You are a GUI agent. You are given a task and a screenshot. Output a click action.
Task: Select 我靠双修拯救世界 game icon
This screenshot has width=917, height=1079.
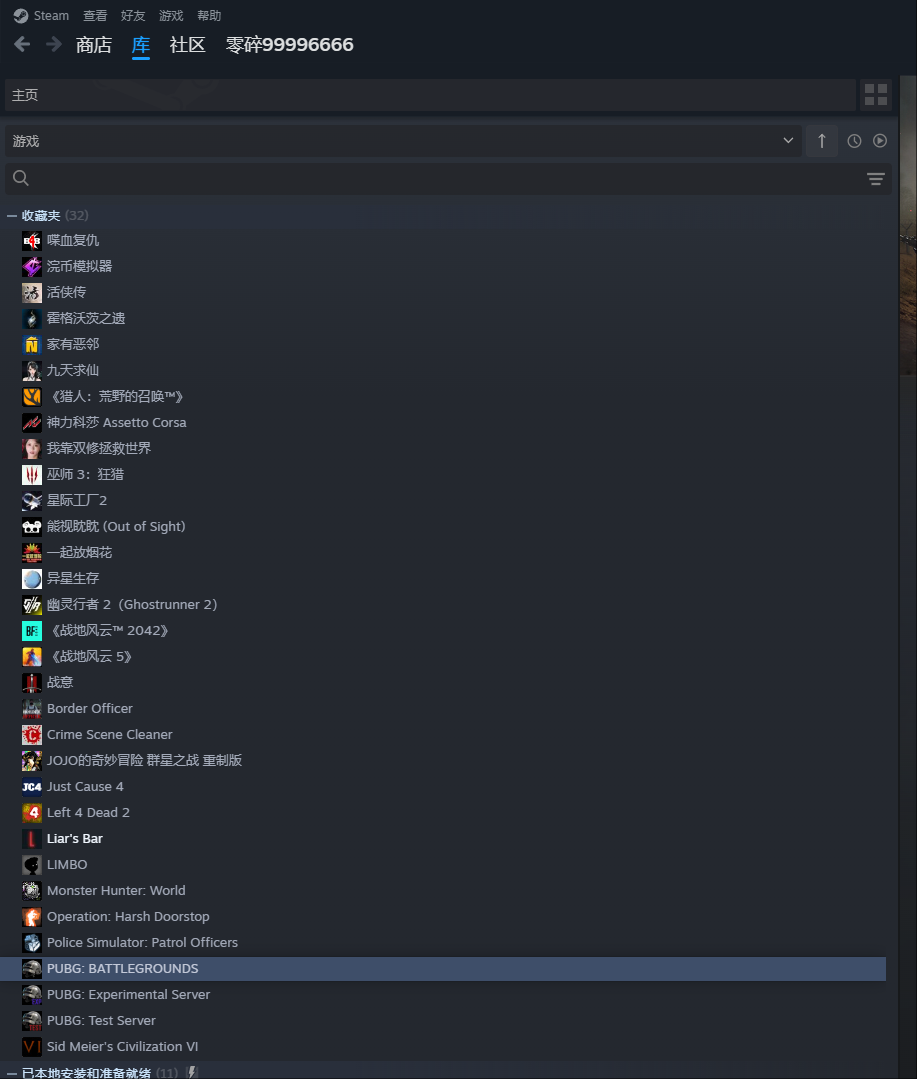tap(32, 449)
